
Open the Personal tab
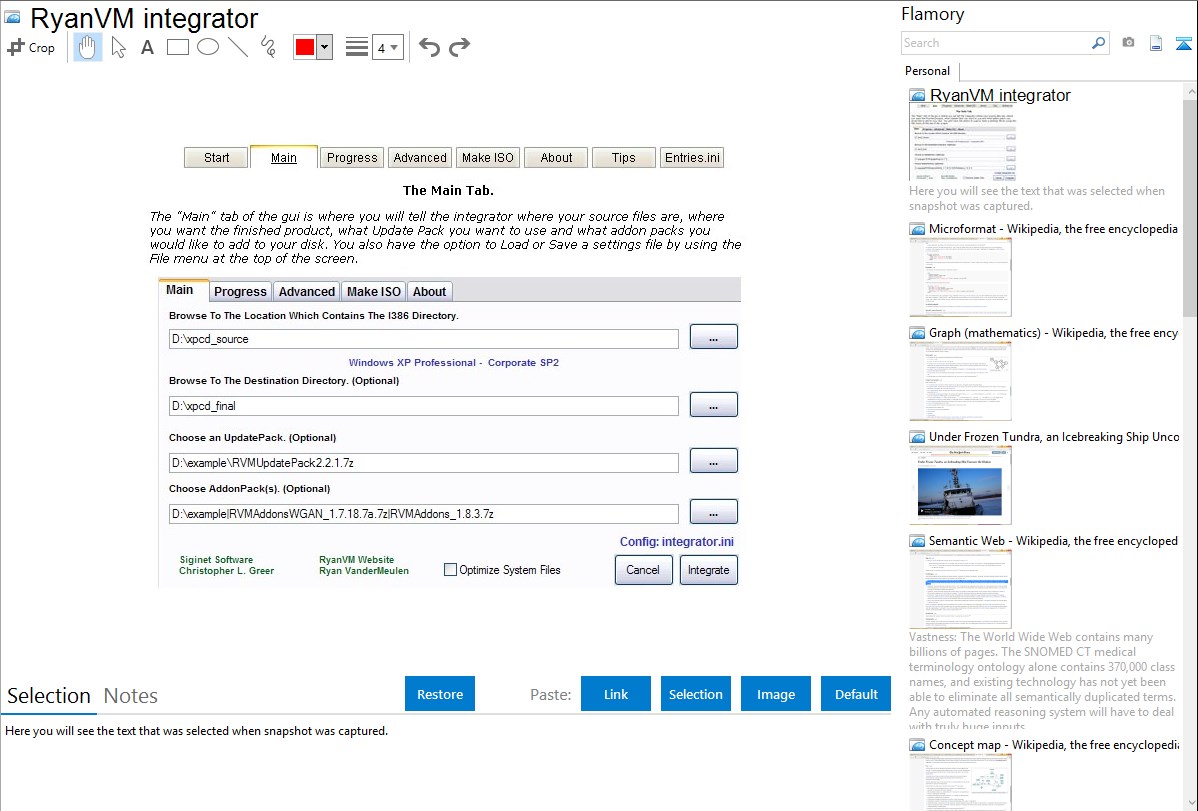(928, 71)
